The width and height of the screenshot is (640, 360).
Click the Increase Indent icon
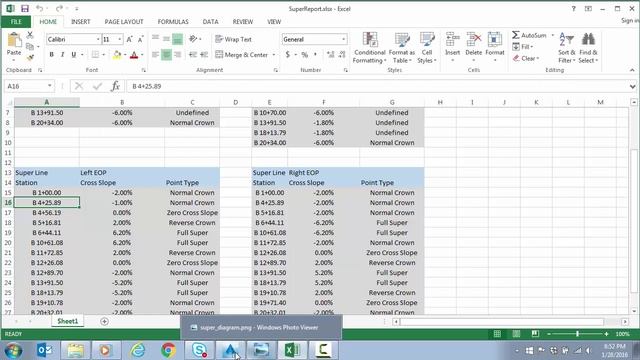click(204, 55)
